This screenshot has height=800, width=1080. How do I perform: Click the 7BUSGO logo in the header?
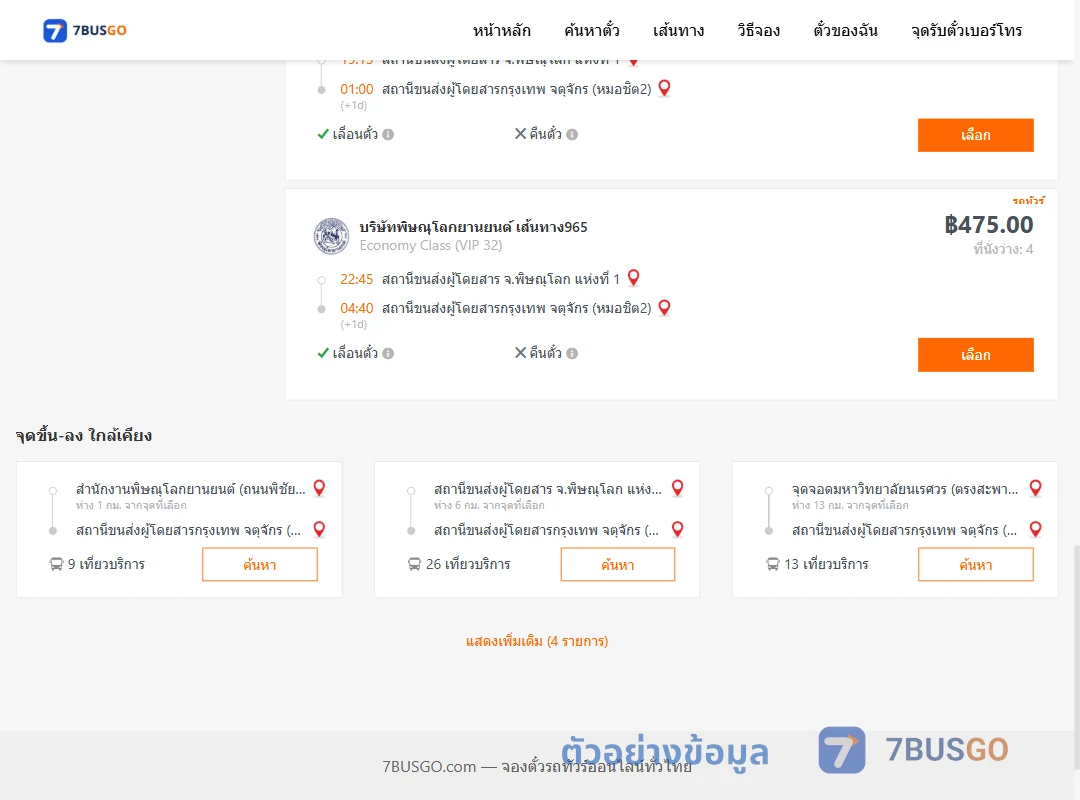pyautogui.click(x=85, y=30)
